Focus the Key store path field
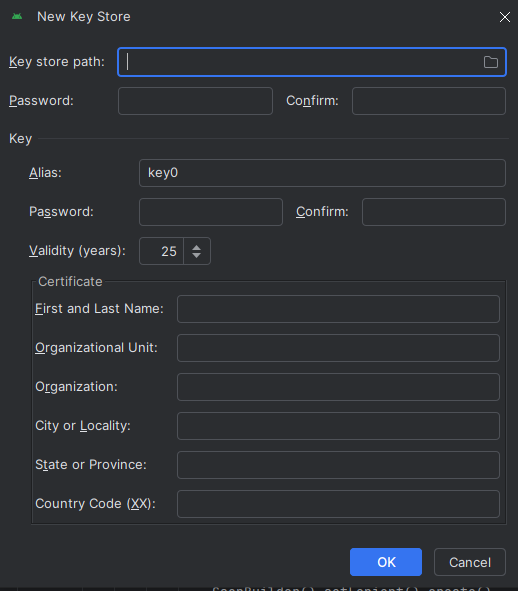518x591 pixels. tap(312, 62)
